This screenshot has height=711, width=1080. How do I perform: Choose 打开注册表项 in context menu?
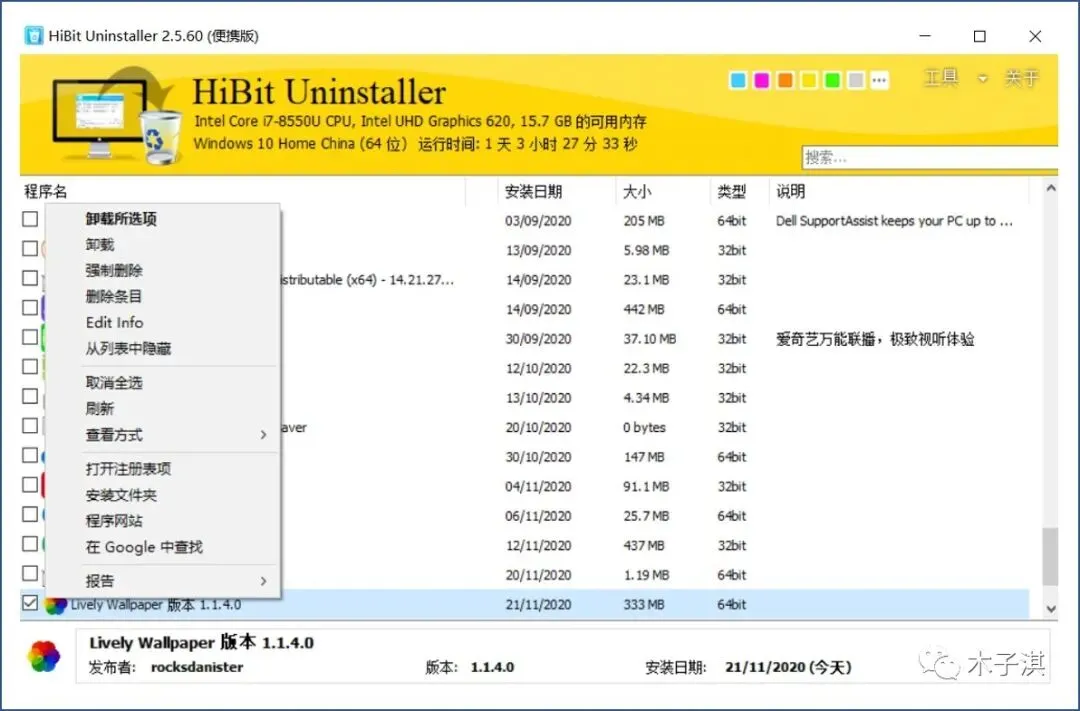point(128,469)
